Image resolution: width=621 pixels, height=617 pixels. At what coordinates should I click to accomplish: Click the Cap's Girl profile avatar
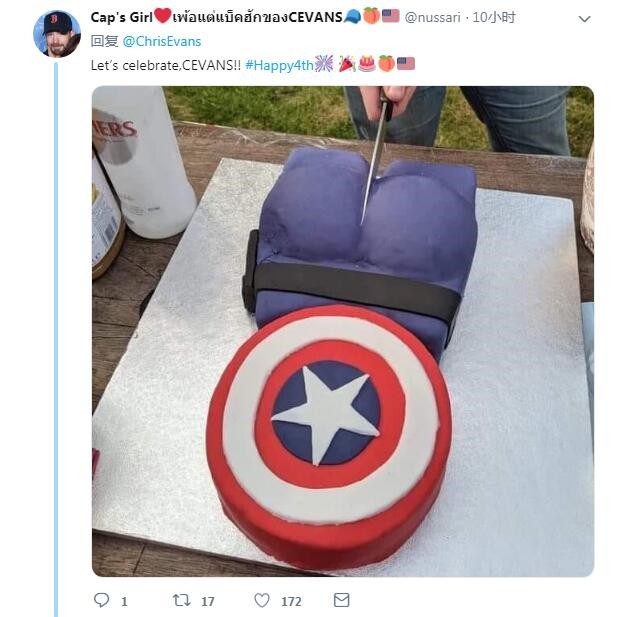(x=57, y=34)
